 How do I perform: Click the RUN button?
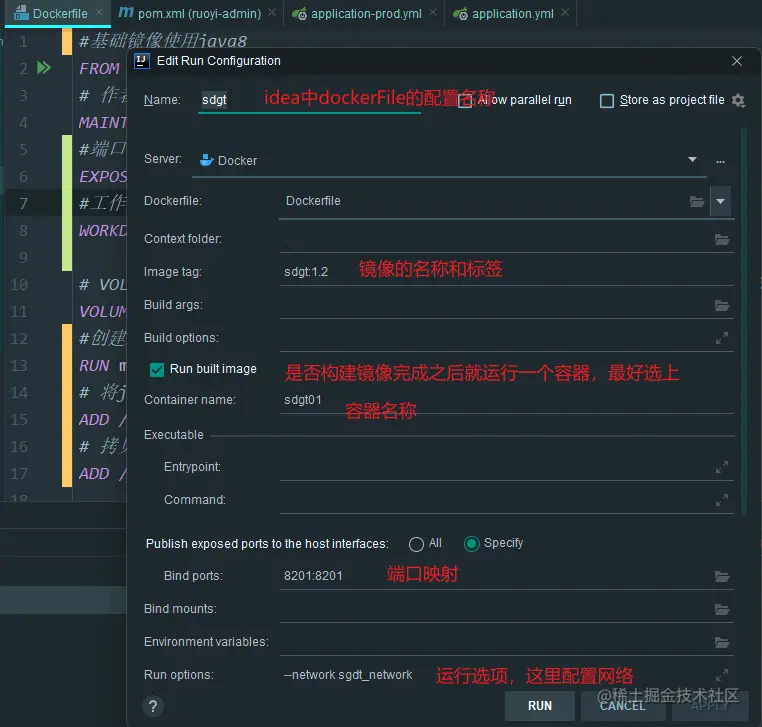coord(539,706)
